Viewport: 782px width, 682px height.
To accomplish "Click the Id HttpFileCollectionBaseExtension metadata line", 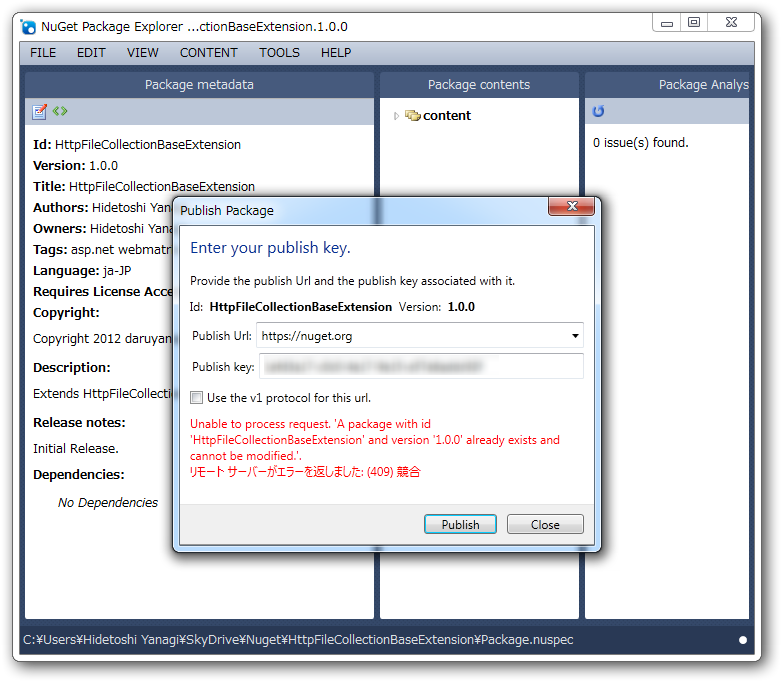I will point(137,145).
